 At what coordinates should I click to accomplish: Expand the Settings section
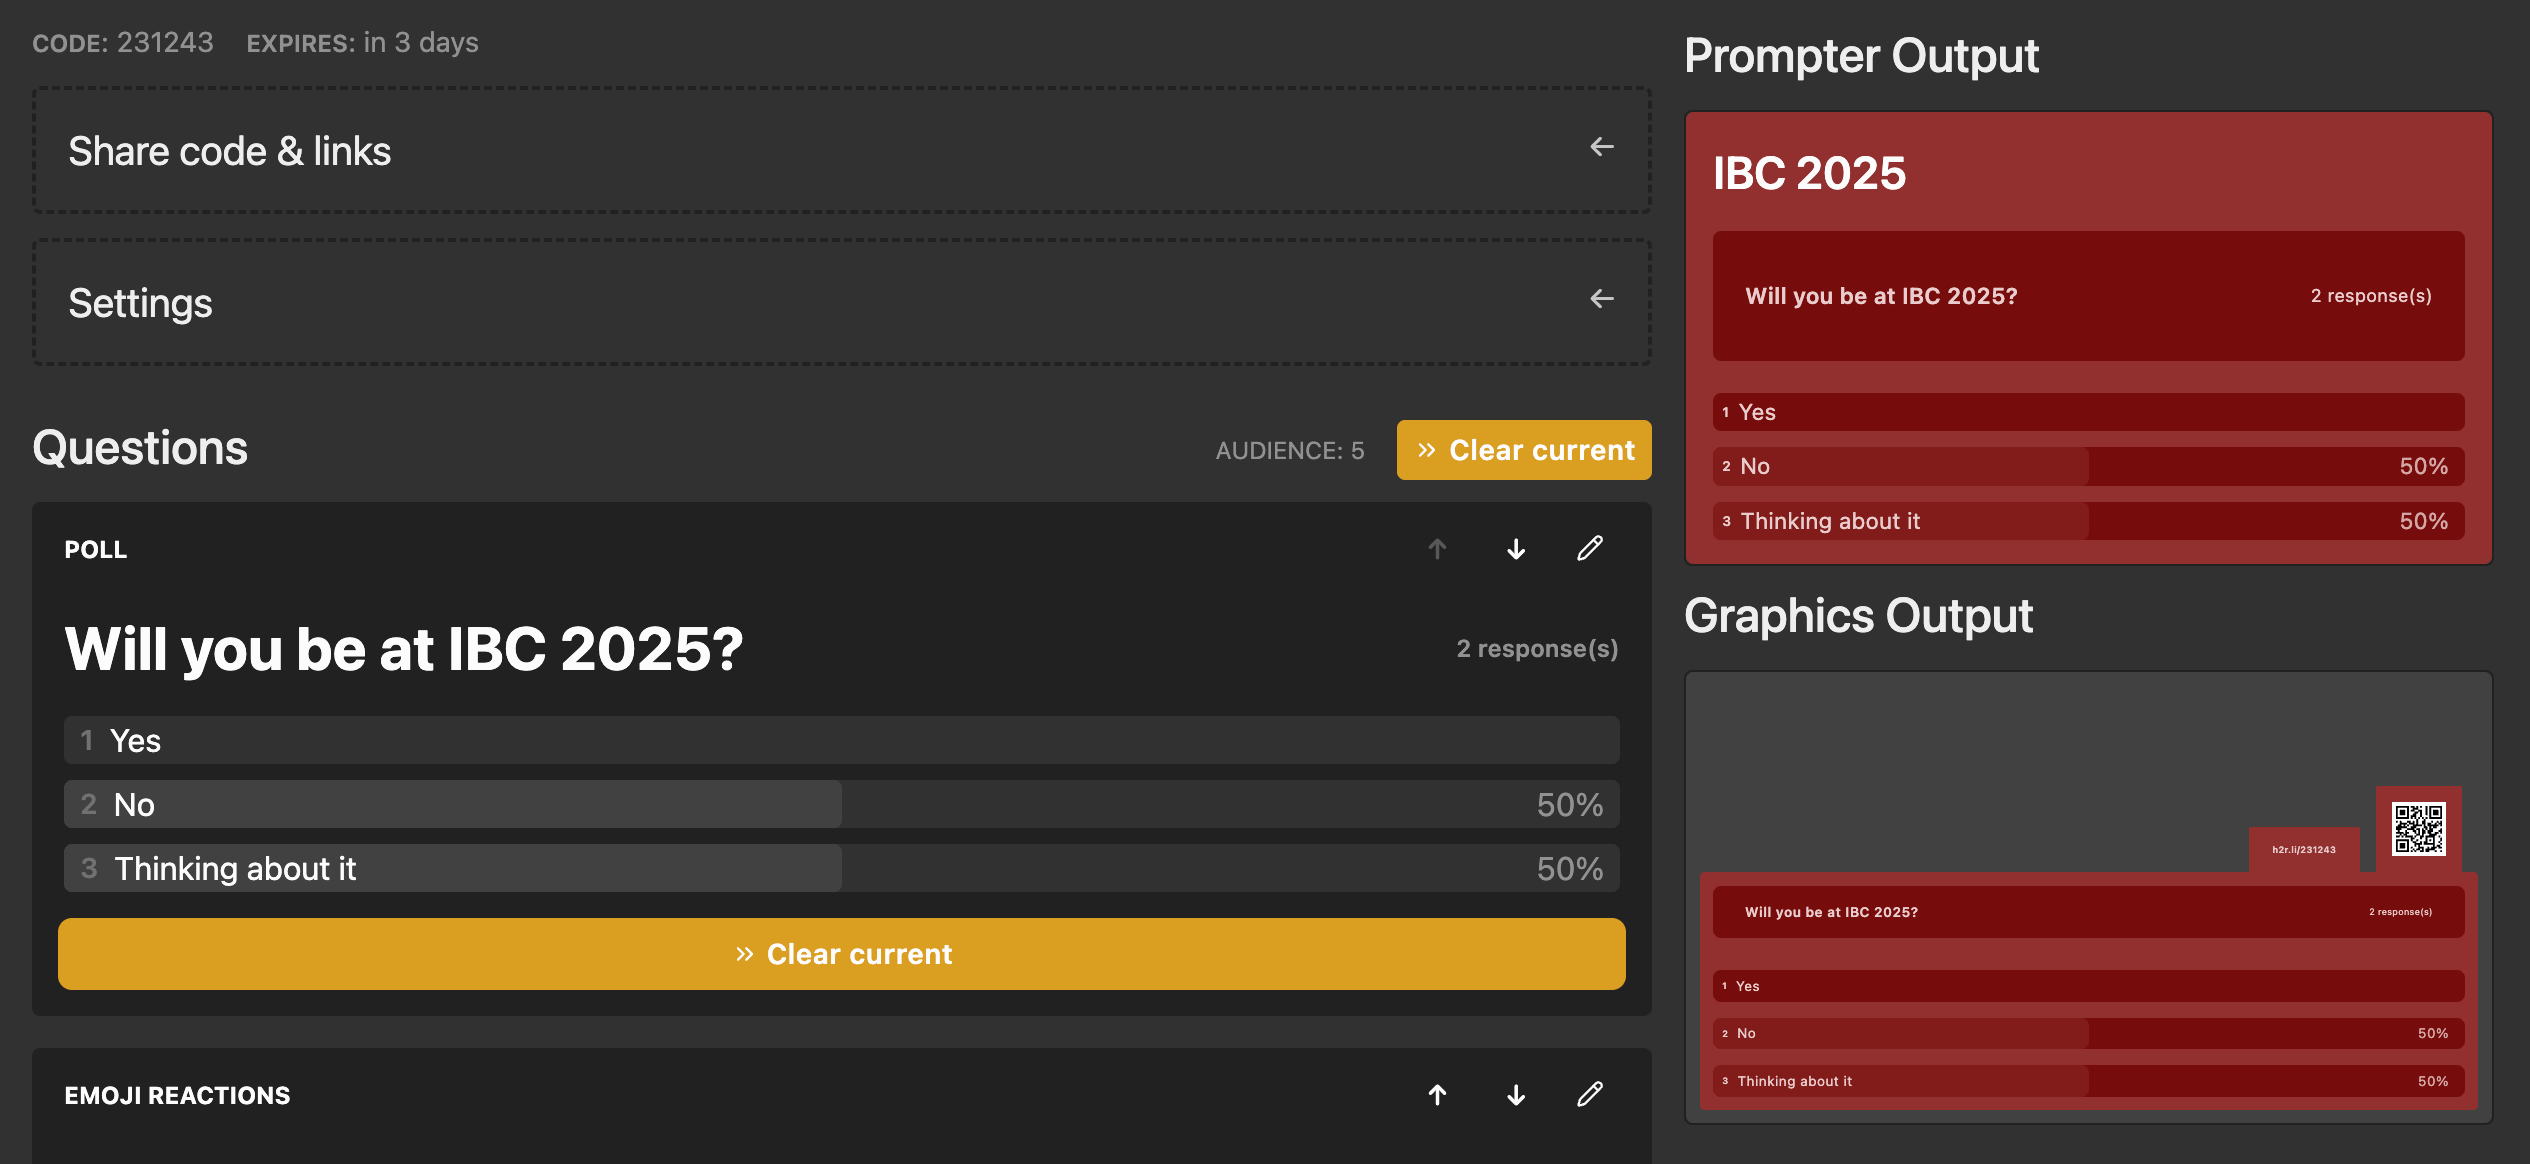[x=842, y=302]
